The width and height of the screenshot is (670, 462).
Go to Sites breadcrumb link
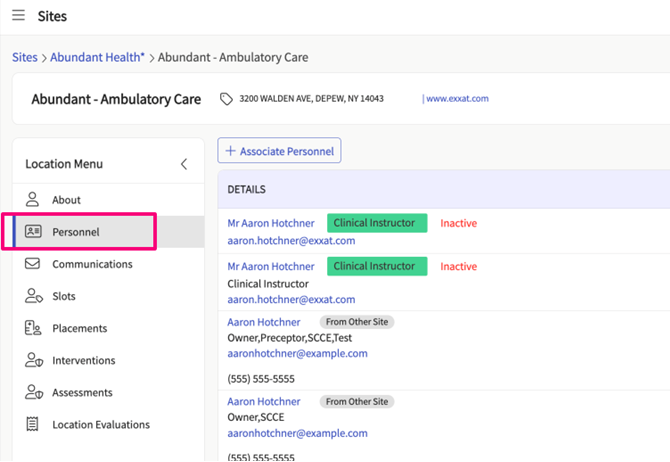[x=24, y=58]
